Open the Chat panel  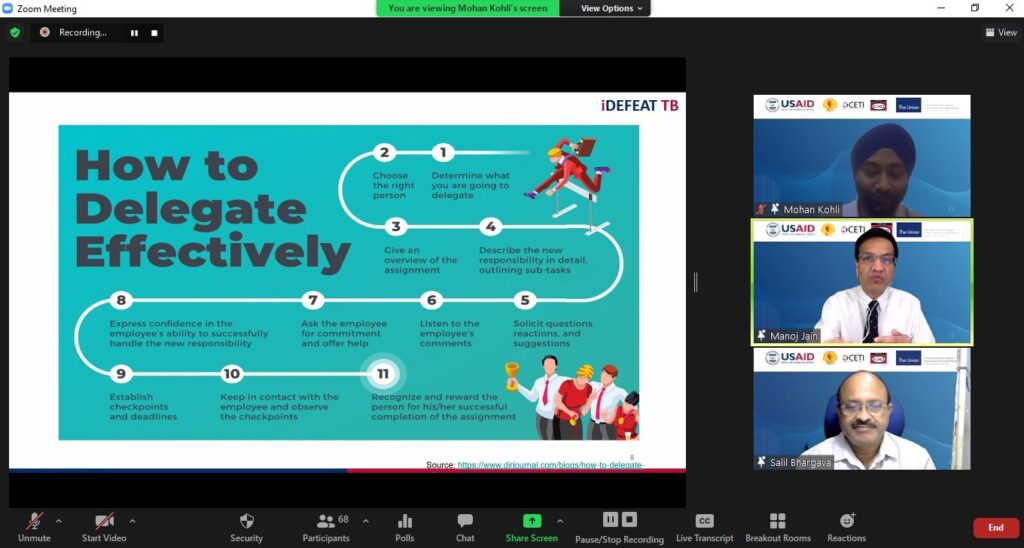pos(465,521)
